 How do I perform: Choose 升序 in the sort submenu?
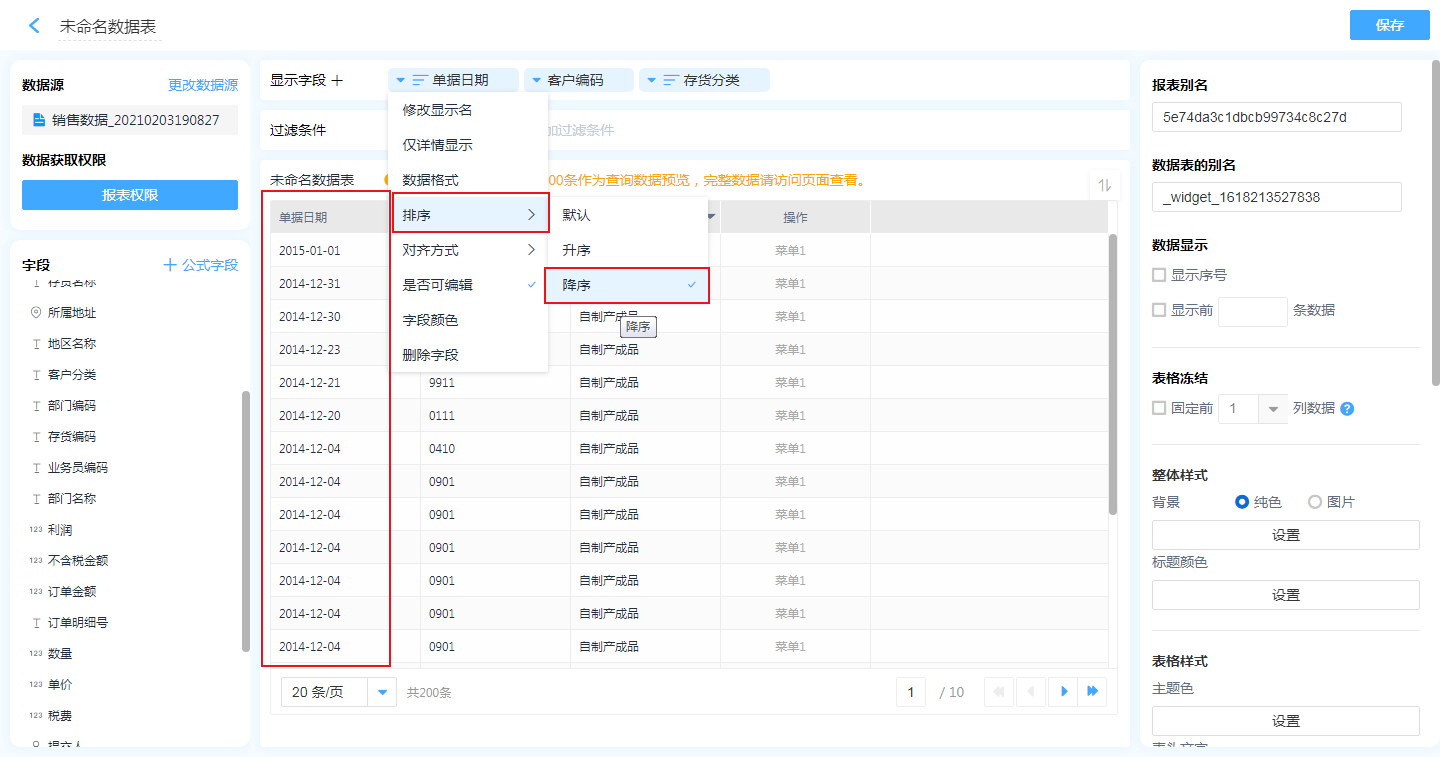click(577, 250)
